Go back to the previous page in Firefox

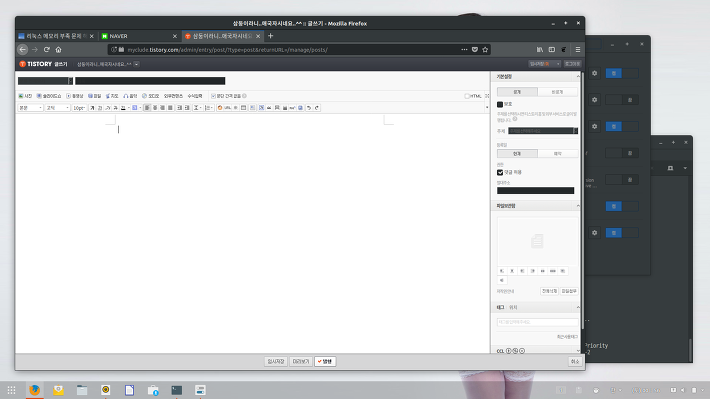click(23, 49)
